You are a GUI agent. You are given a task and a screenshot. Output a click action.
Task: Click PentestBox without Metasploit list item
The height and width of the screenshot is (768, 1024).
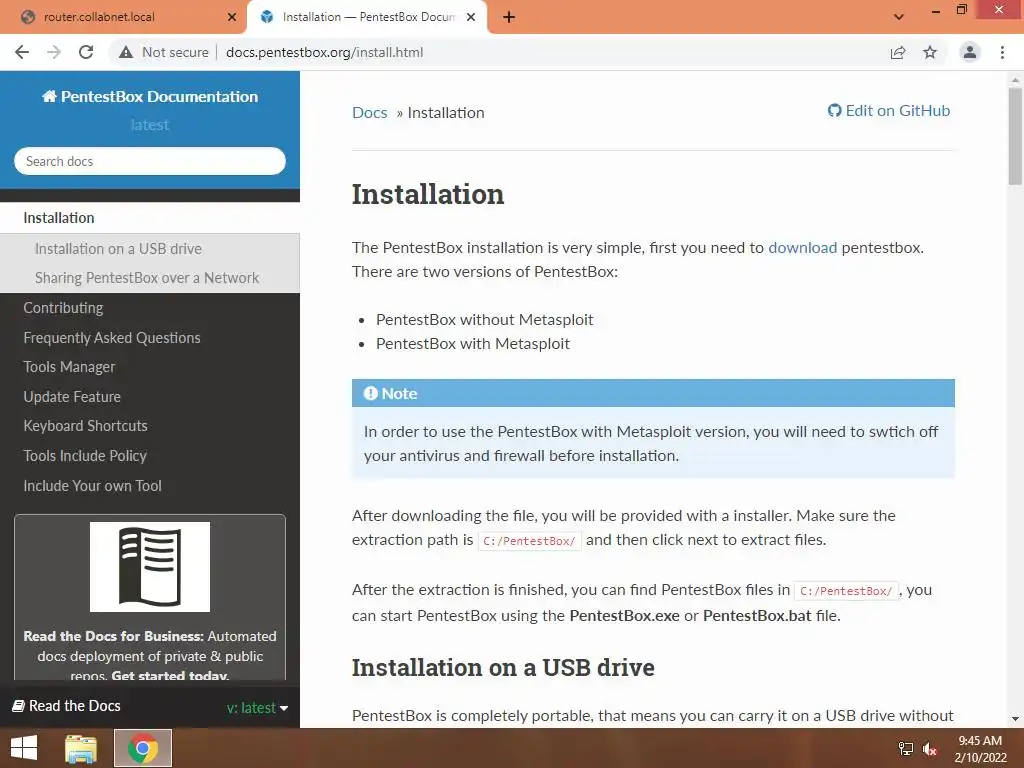(485, 319)
